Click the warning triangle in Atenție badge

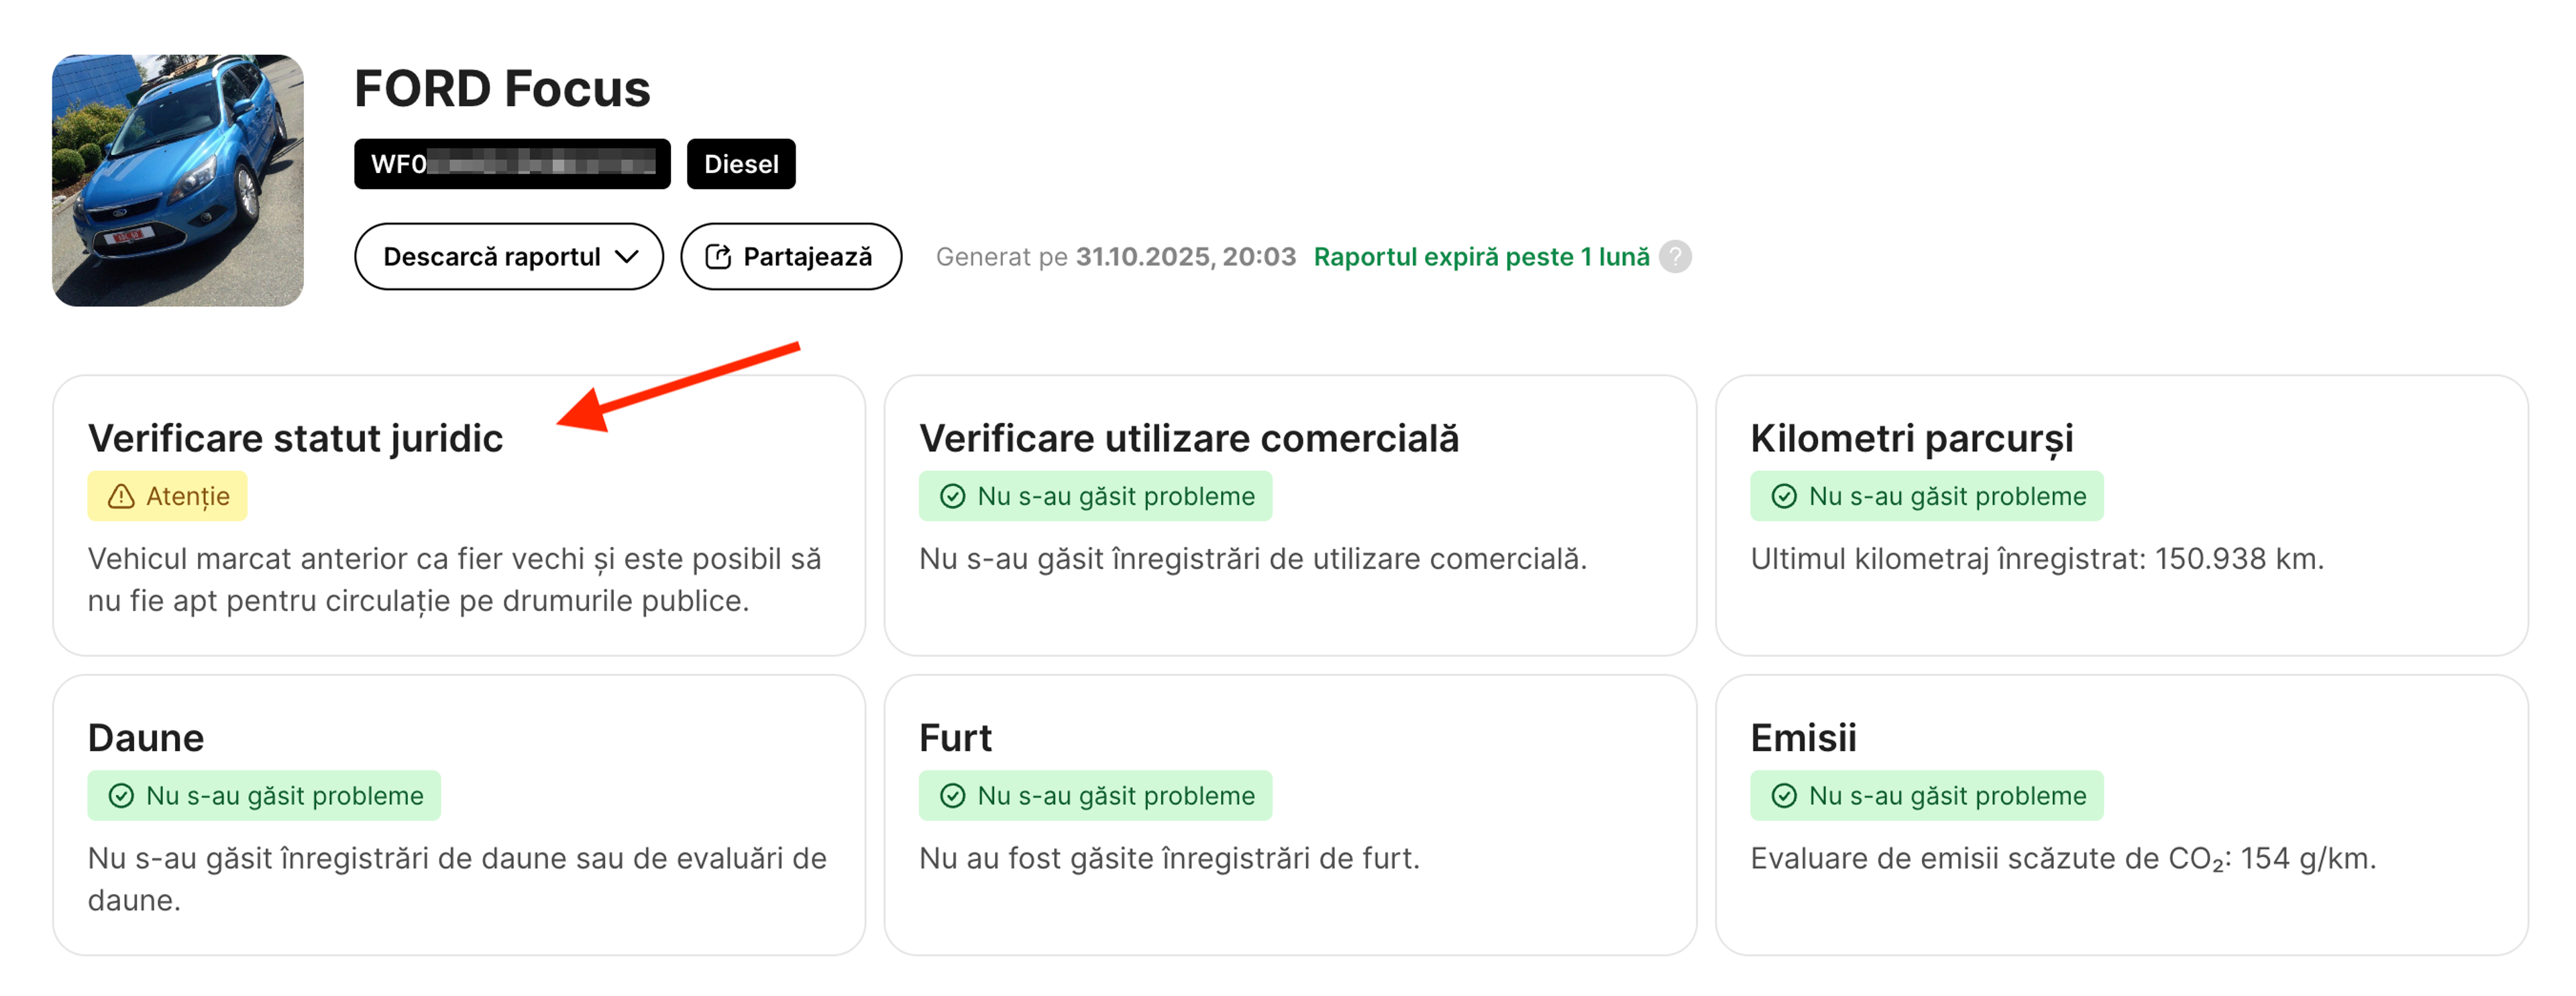click(121, 495)
